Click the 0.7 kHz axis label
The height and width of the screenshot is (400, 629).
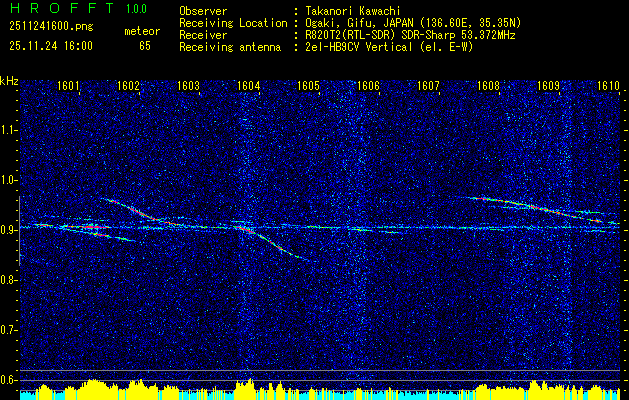point(9,330)
